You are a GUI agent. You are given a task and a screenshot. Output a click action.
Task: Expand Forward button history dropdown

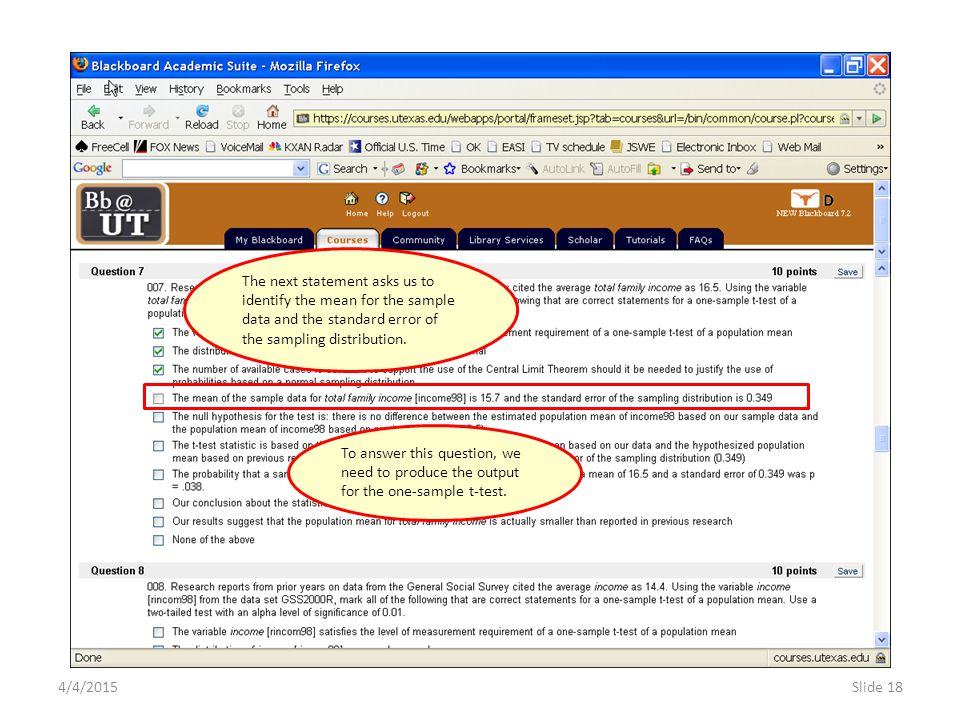(177, 118)
